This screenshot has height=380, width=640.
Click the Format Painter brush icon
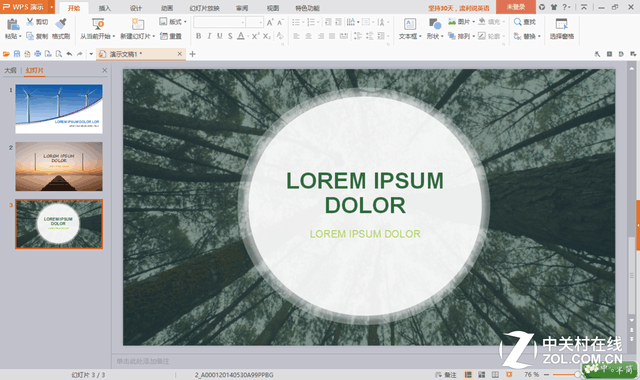click(x=61, y=24)
